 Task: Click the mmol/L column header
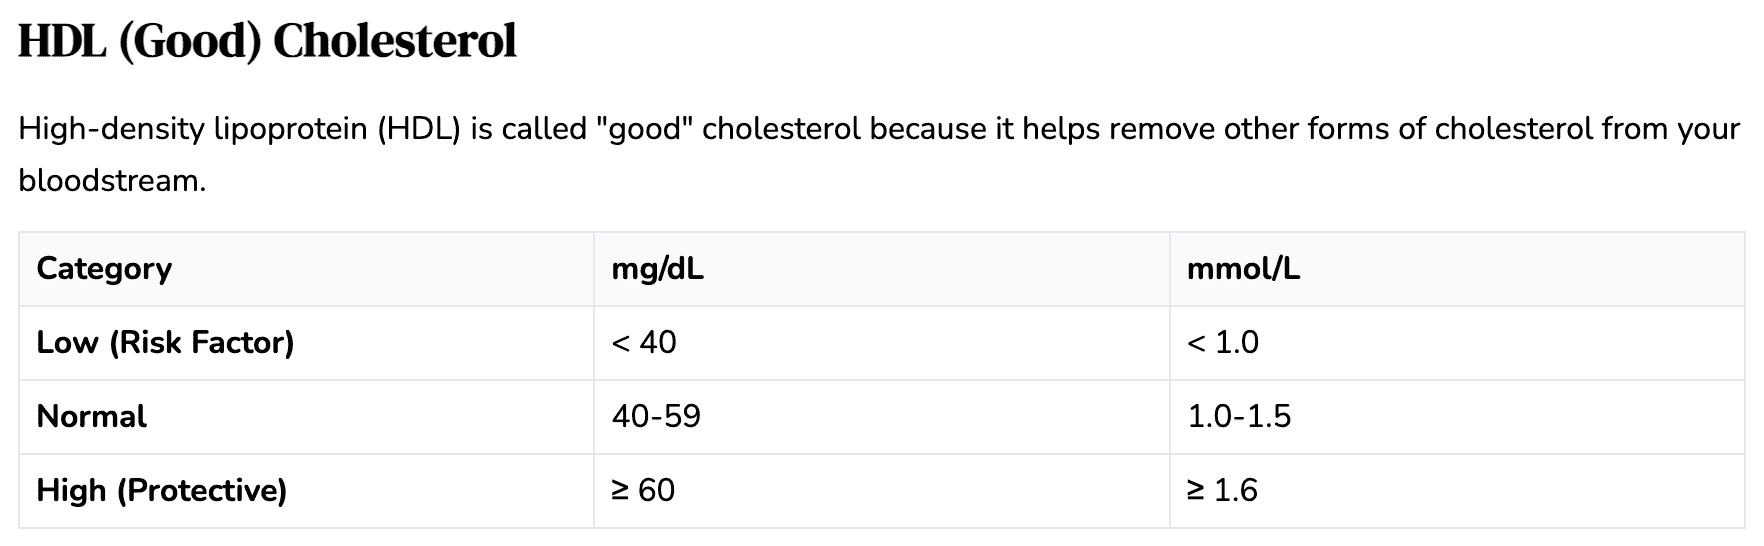(1243, 269)
